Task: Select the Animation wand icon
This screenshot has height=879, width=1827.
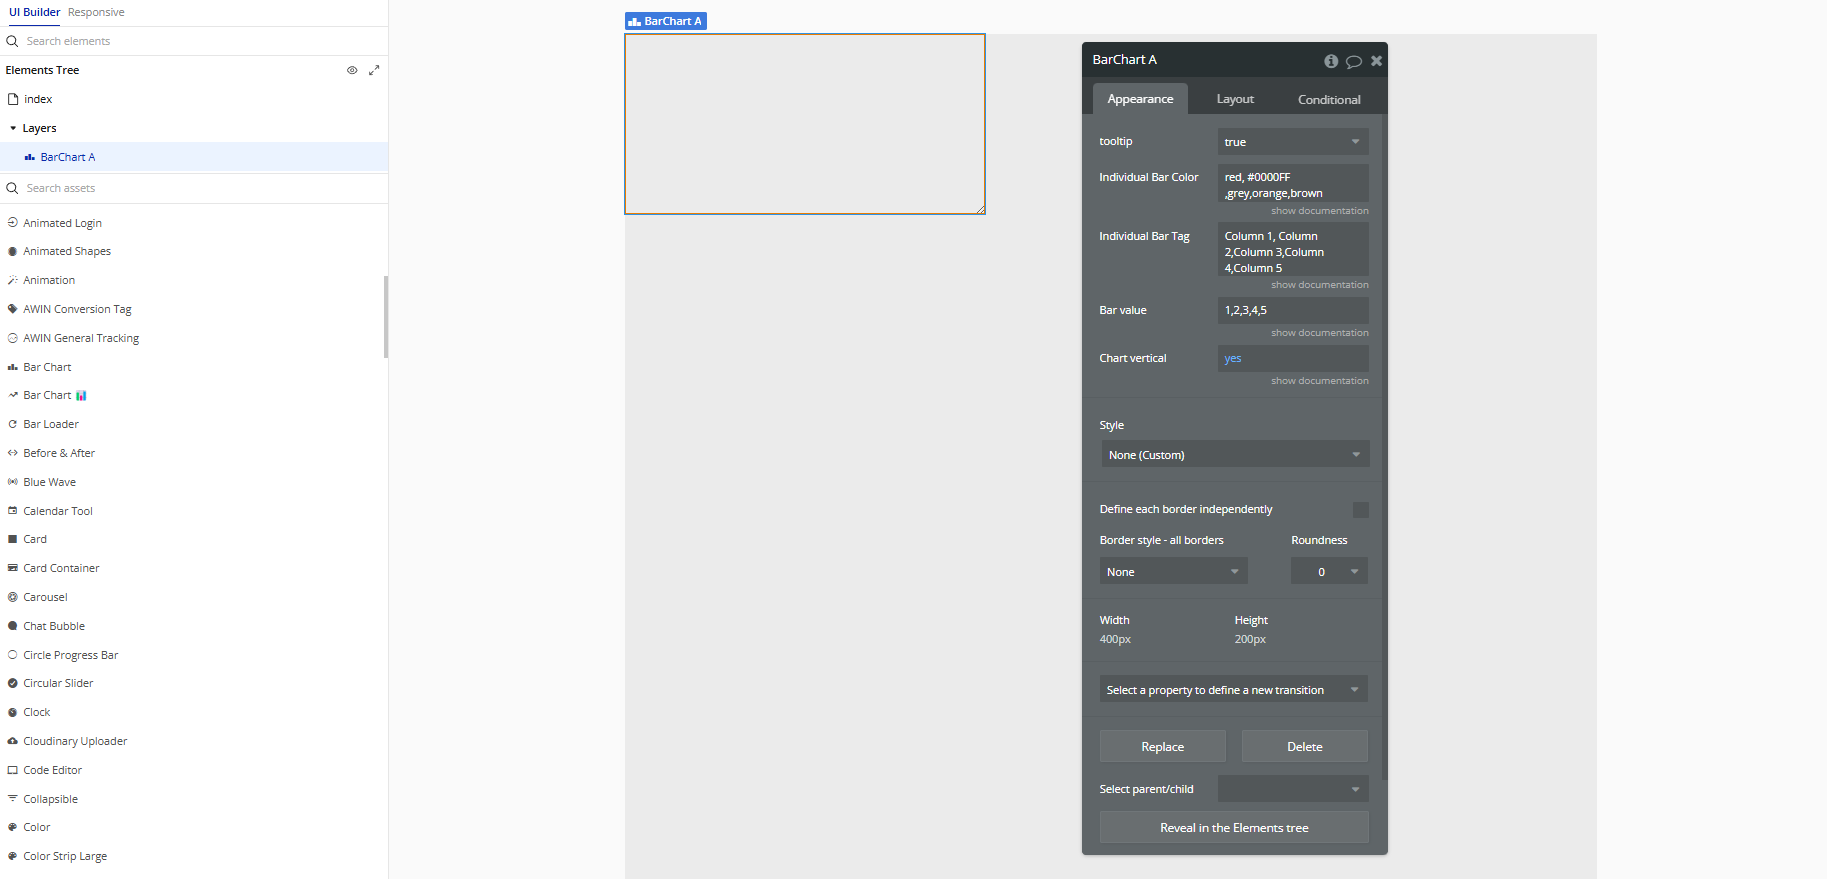Action: pyautogui.click(x=13, y=280)
